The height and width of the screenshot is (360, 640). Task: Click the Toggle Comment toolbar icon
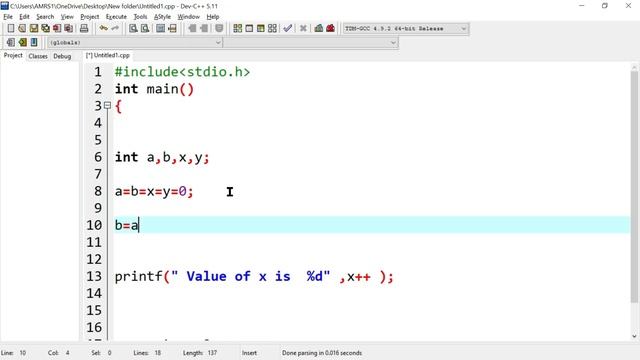219,28
